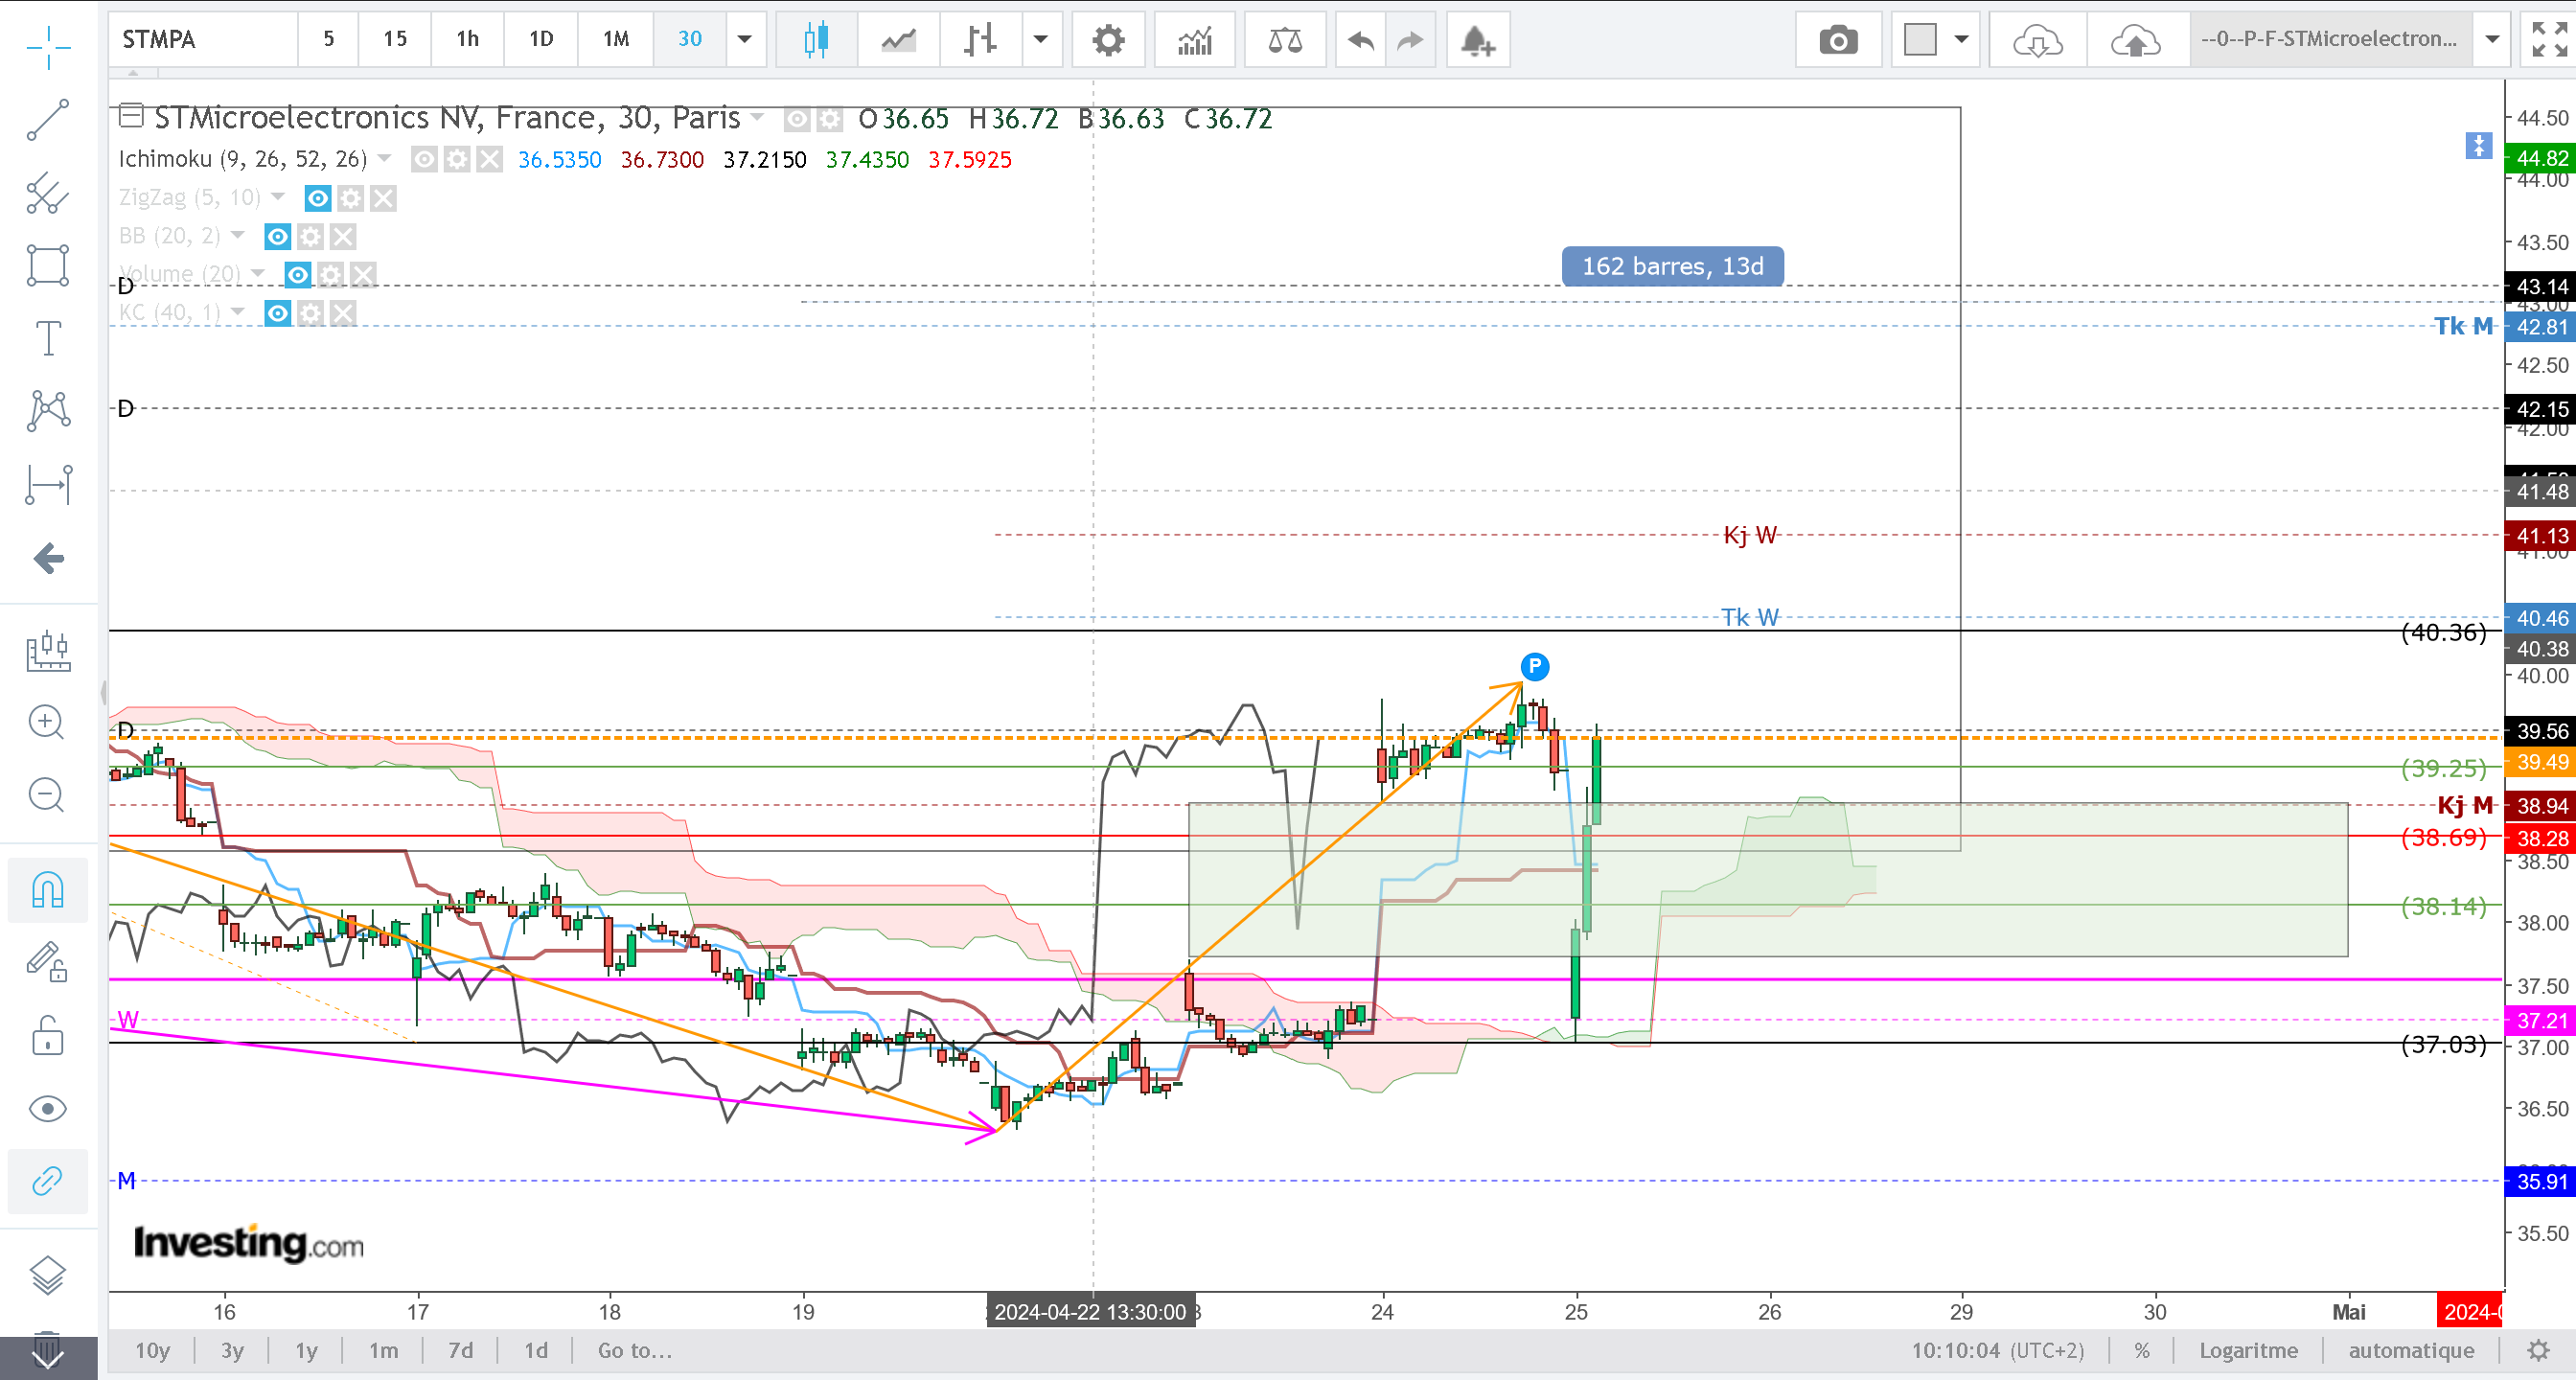The height and width of the screenshot is (1380, 2576).
Task: Enter fullscreen mode
Action: click(x=2548, y=40)
